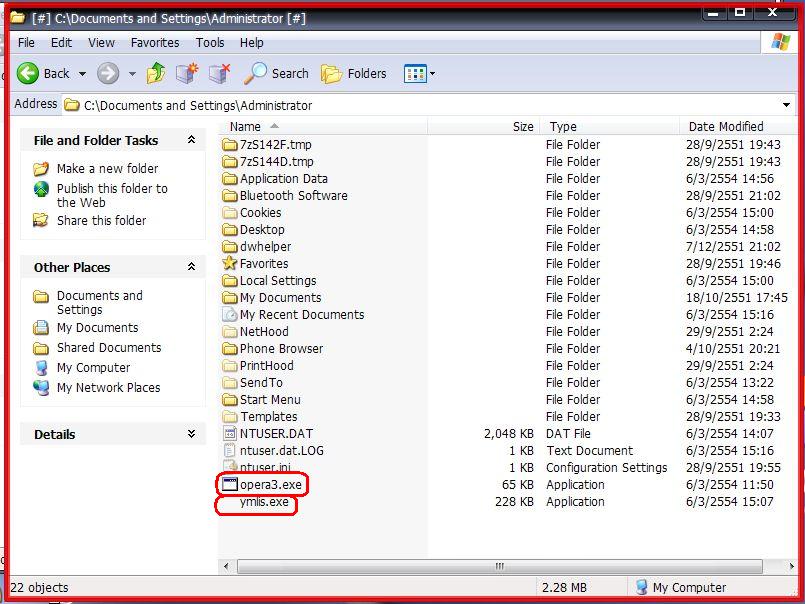Expand the Details panel
Image resolution: width=805 pixels, height=604 pixels.
(191, 434)
